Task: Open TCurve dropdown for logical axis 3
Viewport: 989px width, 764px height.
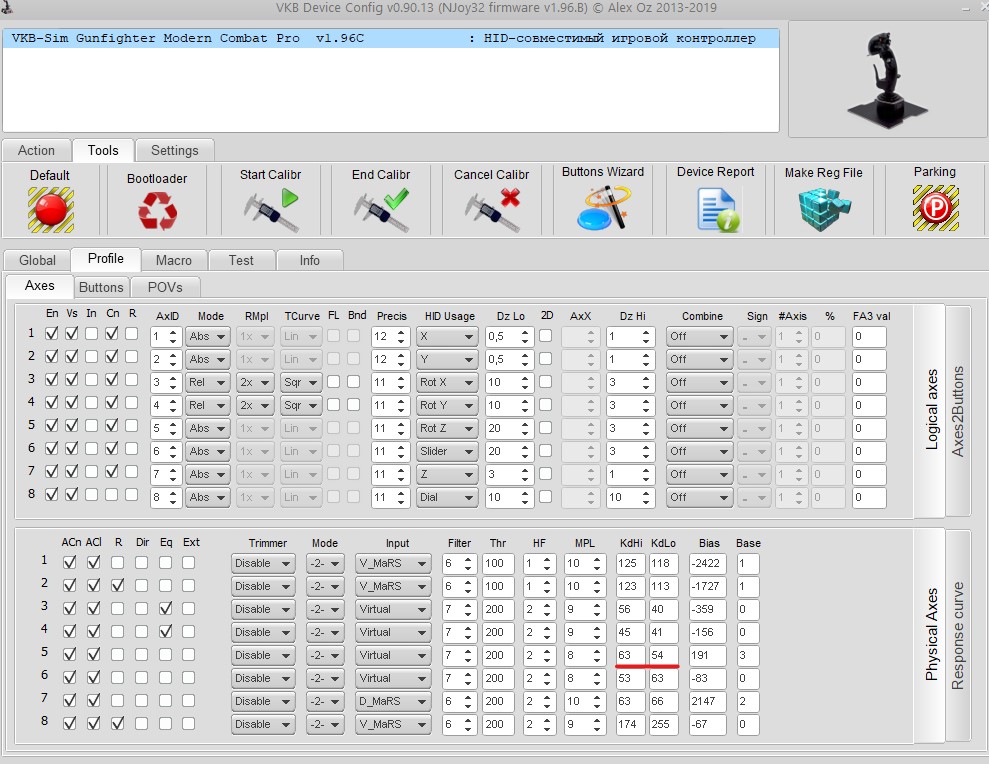Action: (x=301, y=382)
